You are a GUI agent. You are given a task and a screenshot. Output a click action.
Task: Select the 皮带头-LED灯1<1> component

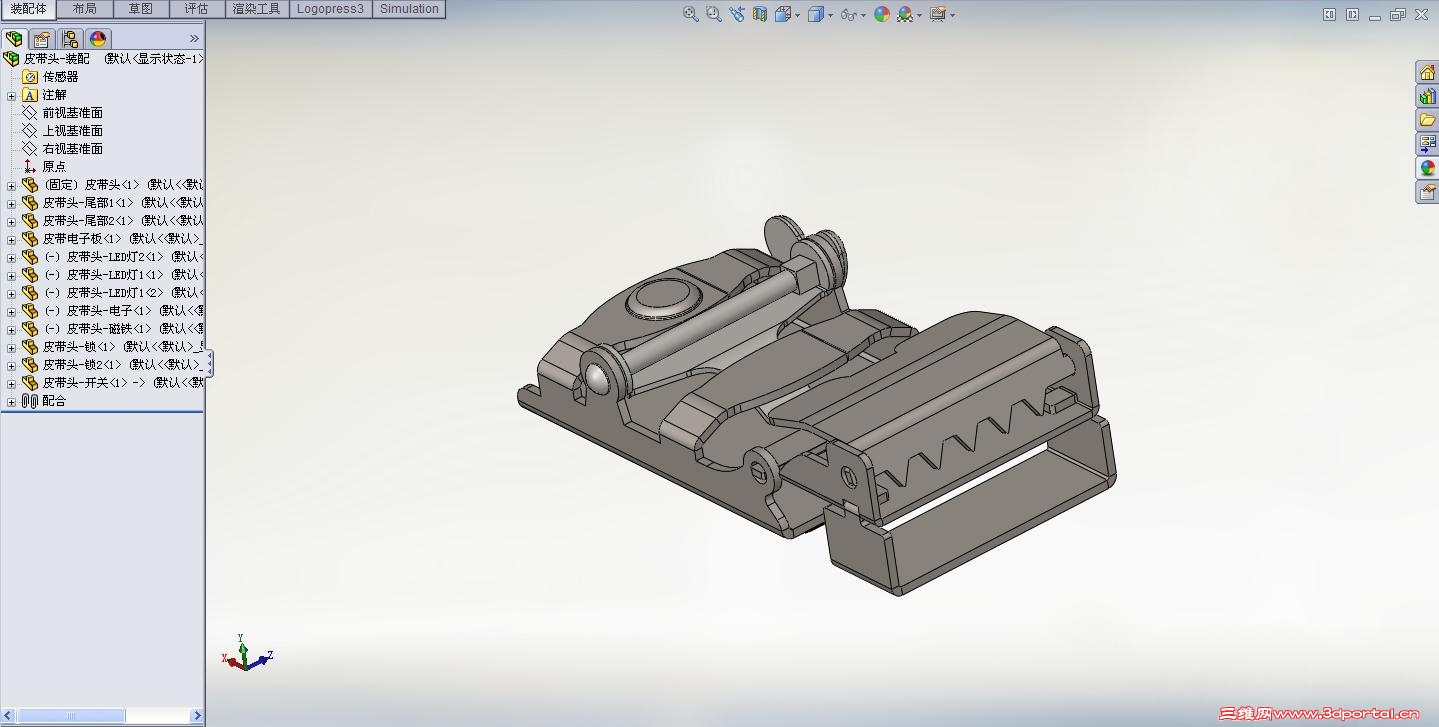click(x=113, y=275)
